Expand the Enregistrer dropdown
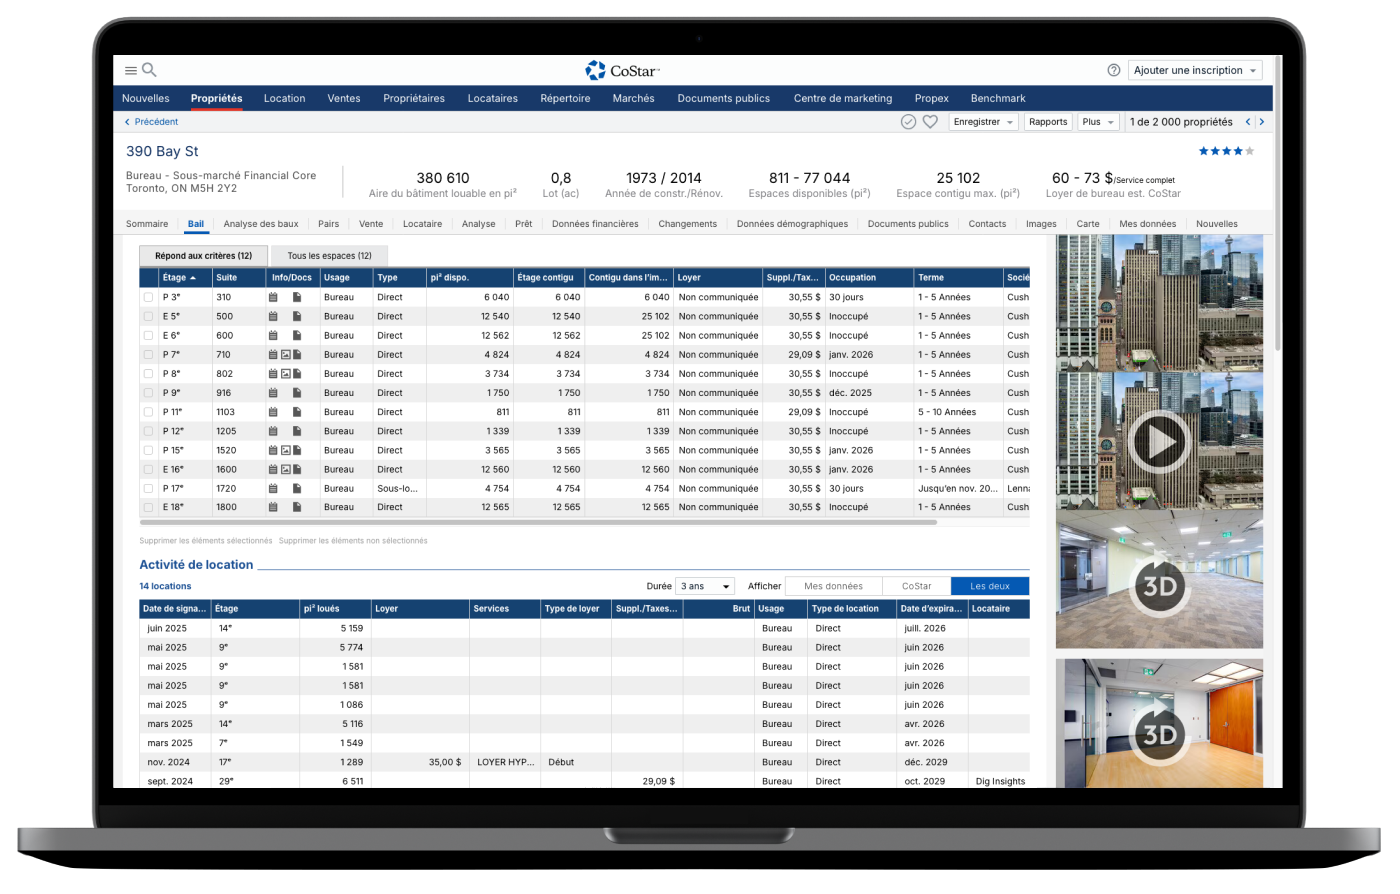 click(x=983, y=122)
